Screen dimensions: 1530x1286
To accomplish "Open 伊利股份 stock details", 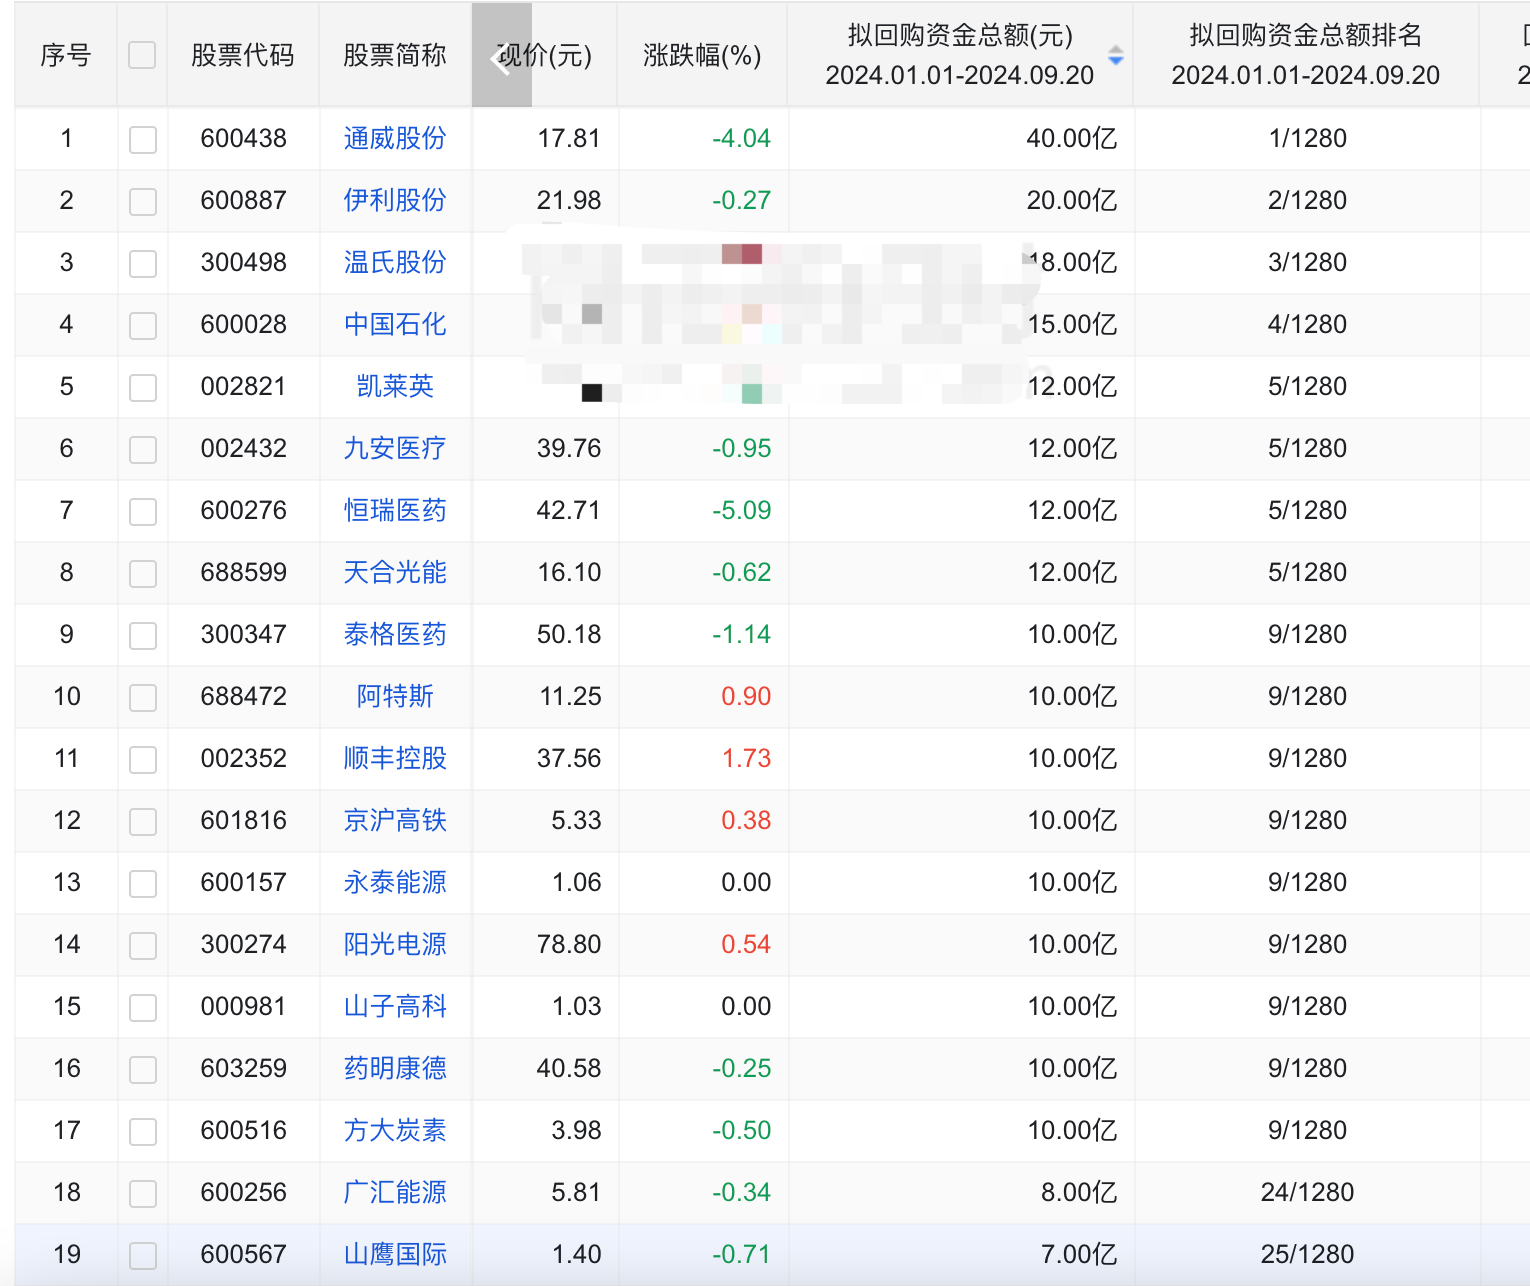I will tap(395, 201).
